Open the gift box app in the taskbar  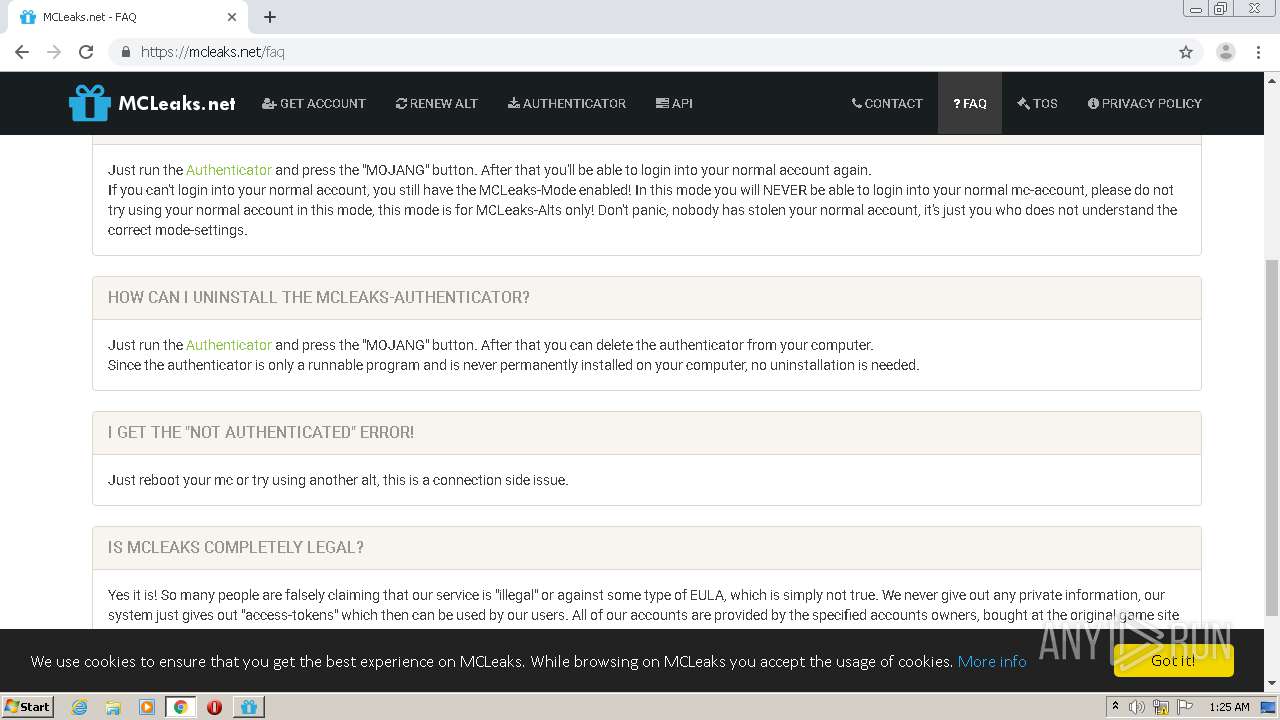[249, 707]
